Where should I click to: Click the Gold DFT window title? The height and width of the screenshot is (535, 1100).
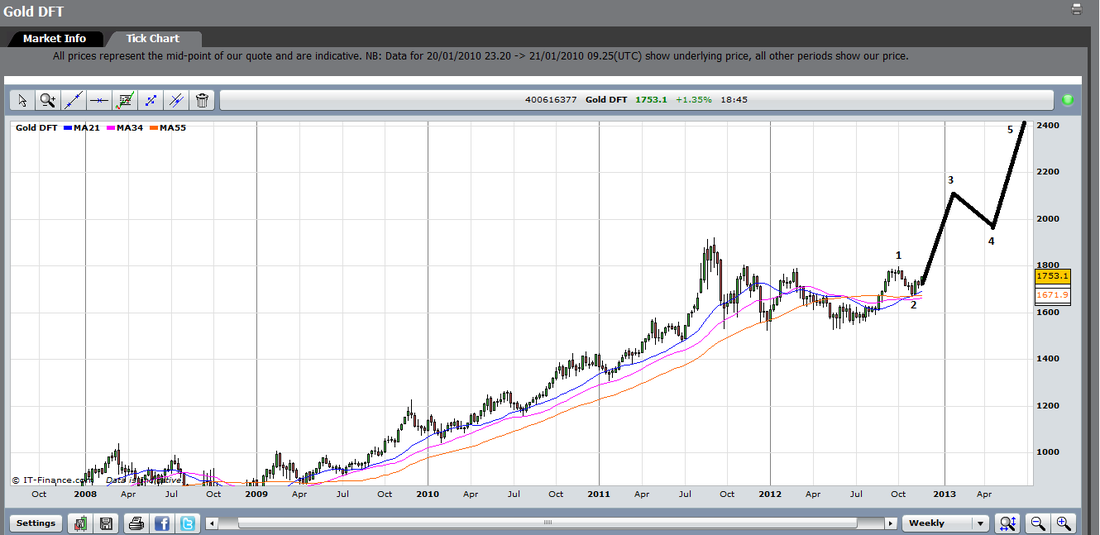[x=34, y=11]
